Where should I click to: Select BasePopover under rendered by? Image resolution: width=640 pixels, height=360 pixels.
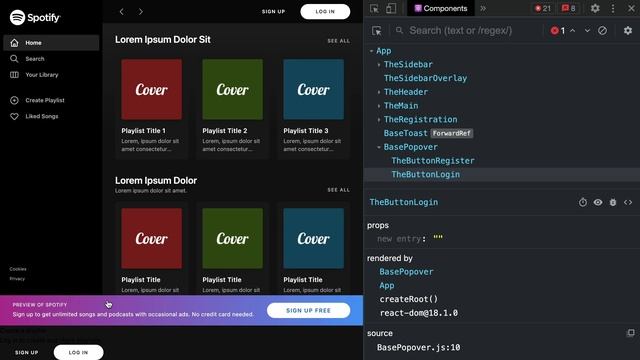[407, 272]
